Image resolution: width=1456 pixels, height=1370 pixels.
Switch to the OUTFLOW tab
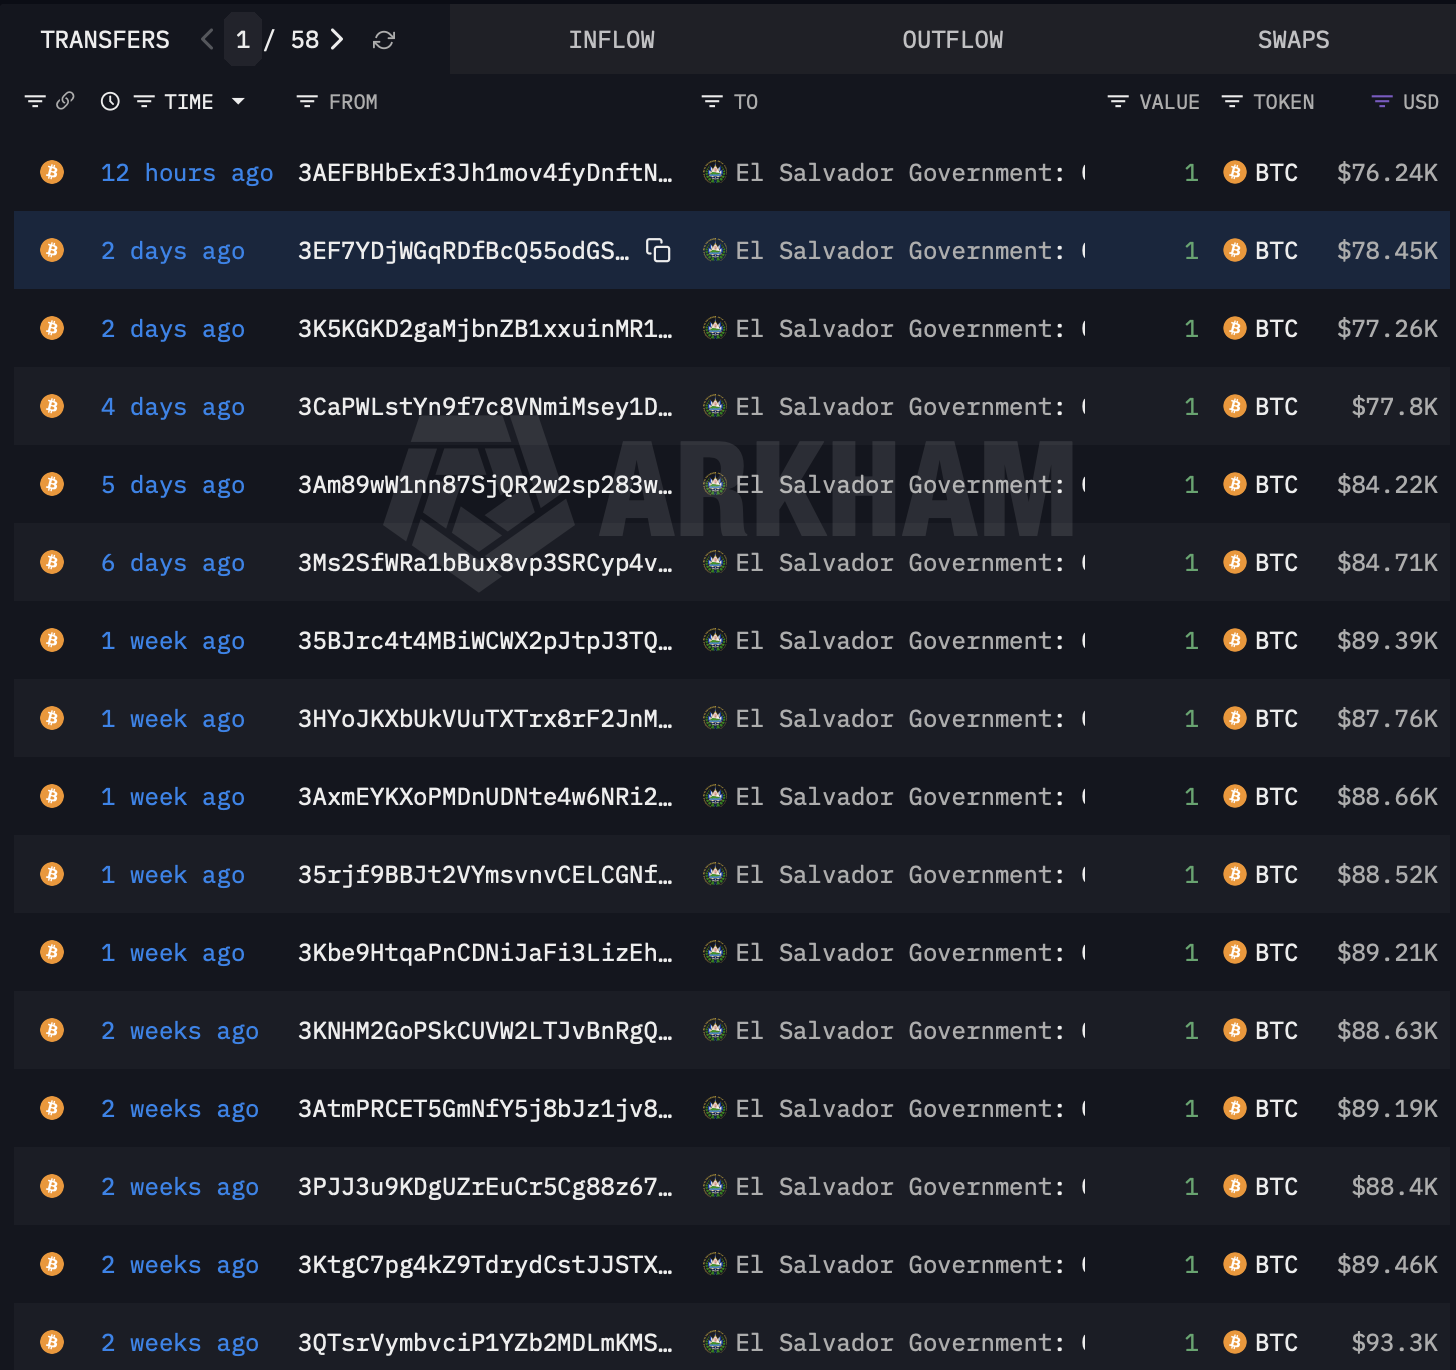point(952,40)
